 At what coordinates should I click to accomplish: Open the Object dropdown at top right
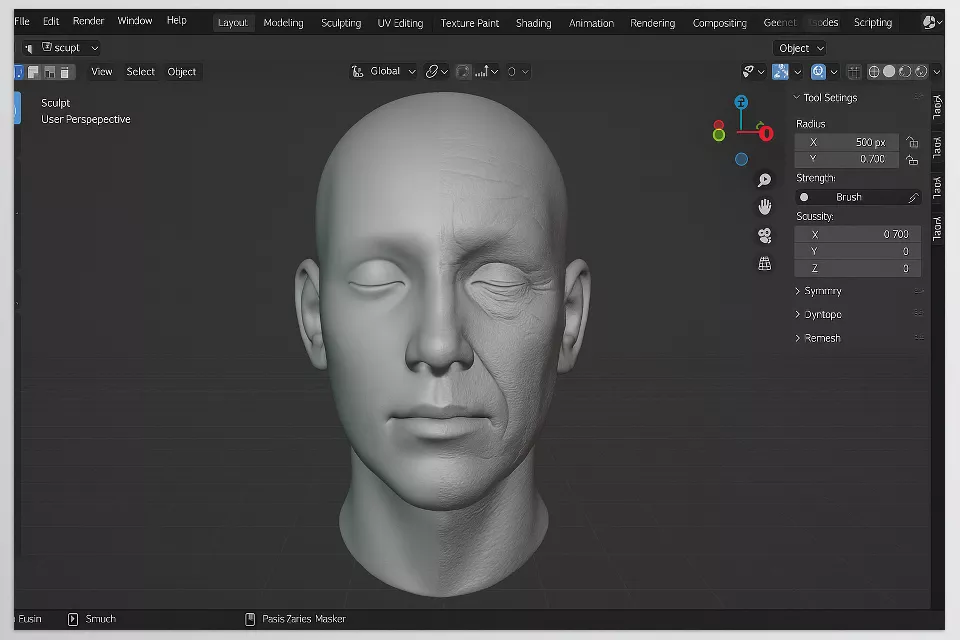801,48
